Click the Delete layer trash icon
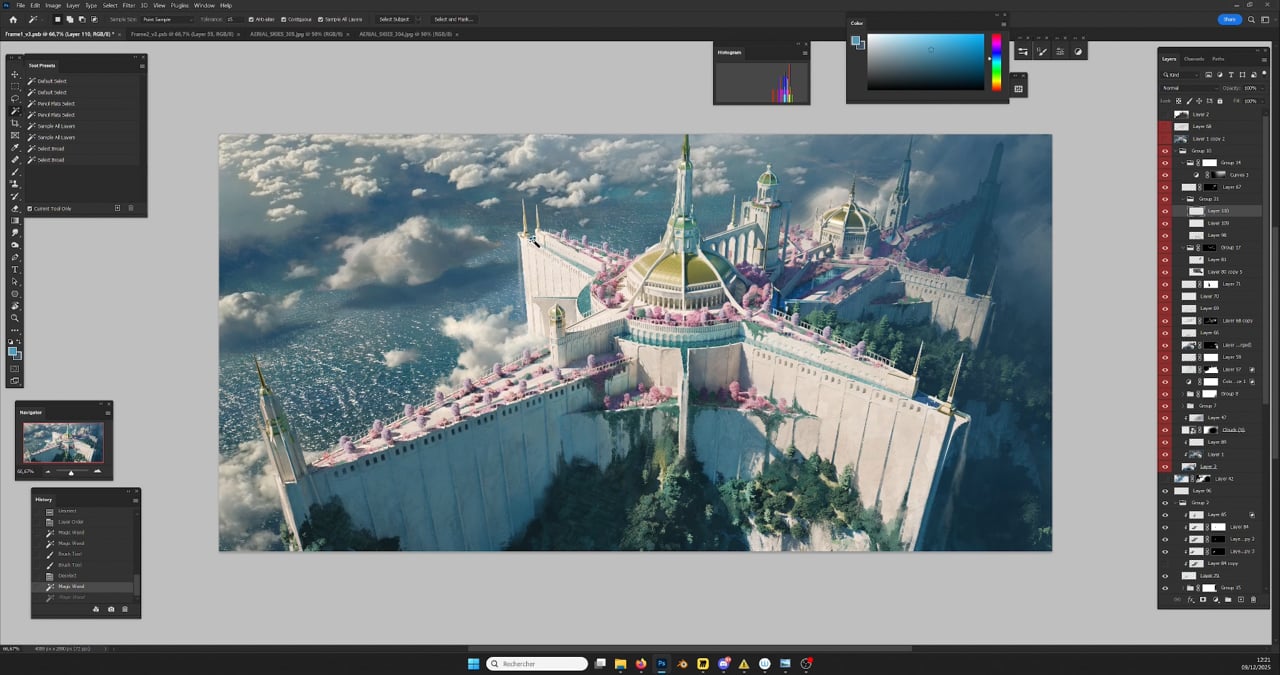1280x675 pixels. [x=1253, y=599]
